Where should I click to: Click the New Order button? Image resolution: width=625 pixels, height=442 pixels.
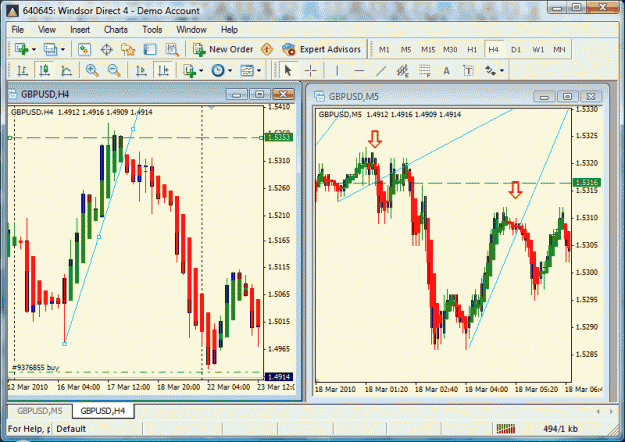pos(223,49)
